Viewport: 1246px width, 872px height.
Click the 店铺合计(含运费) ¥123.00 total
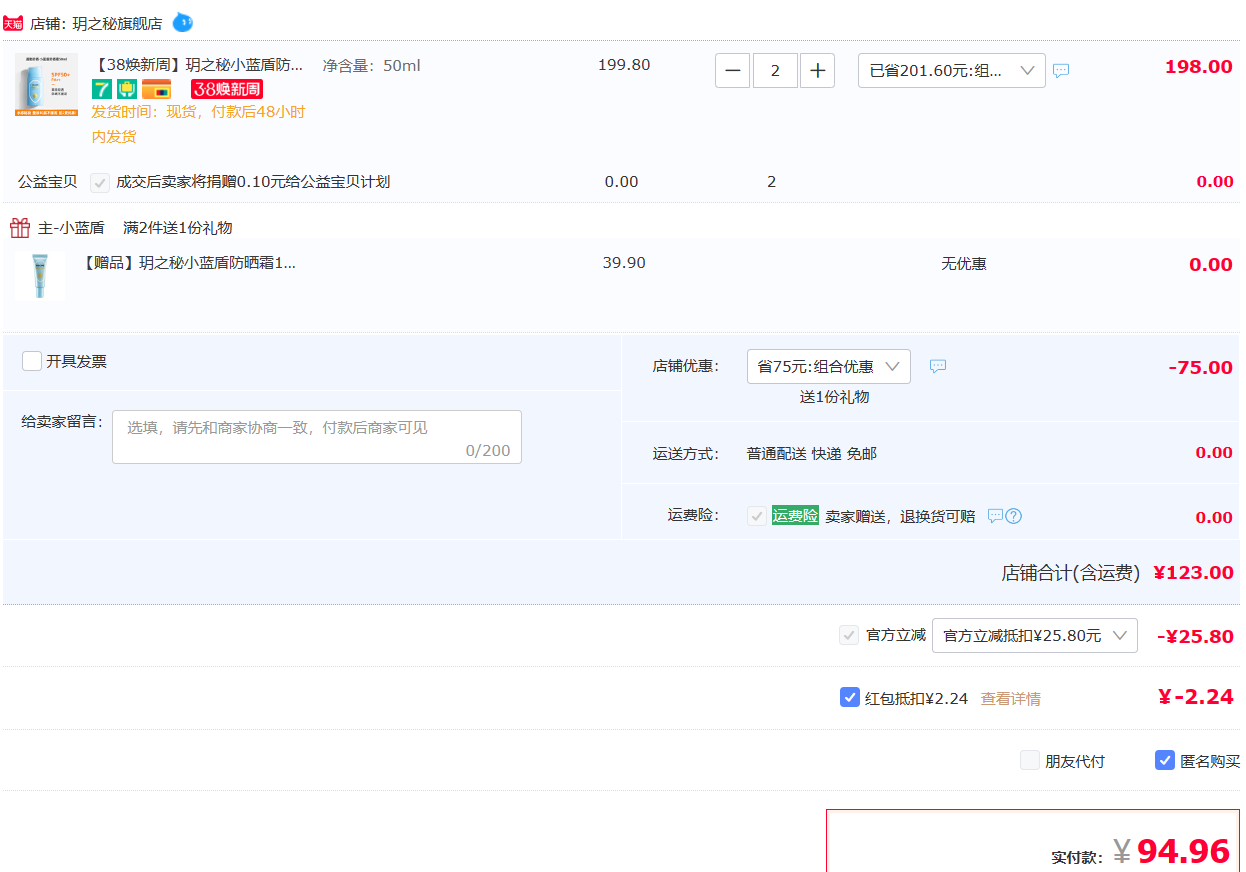pyautogui.click(x=1118, y=573)
